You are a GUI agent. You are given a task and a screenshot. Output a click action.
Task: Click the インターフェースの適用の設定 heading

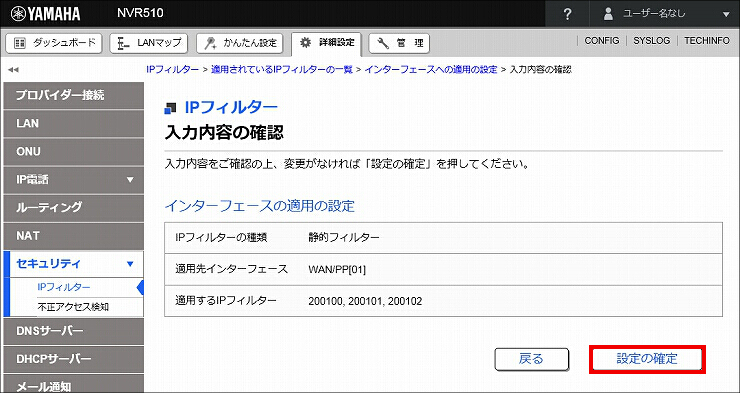pos(259,206)
